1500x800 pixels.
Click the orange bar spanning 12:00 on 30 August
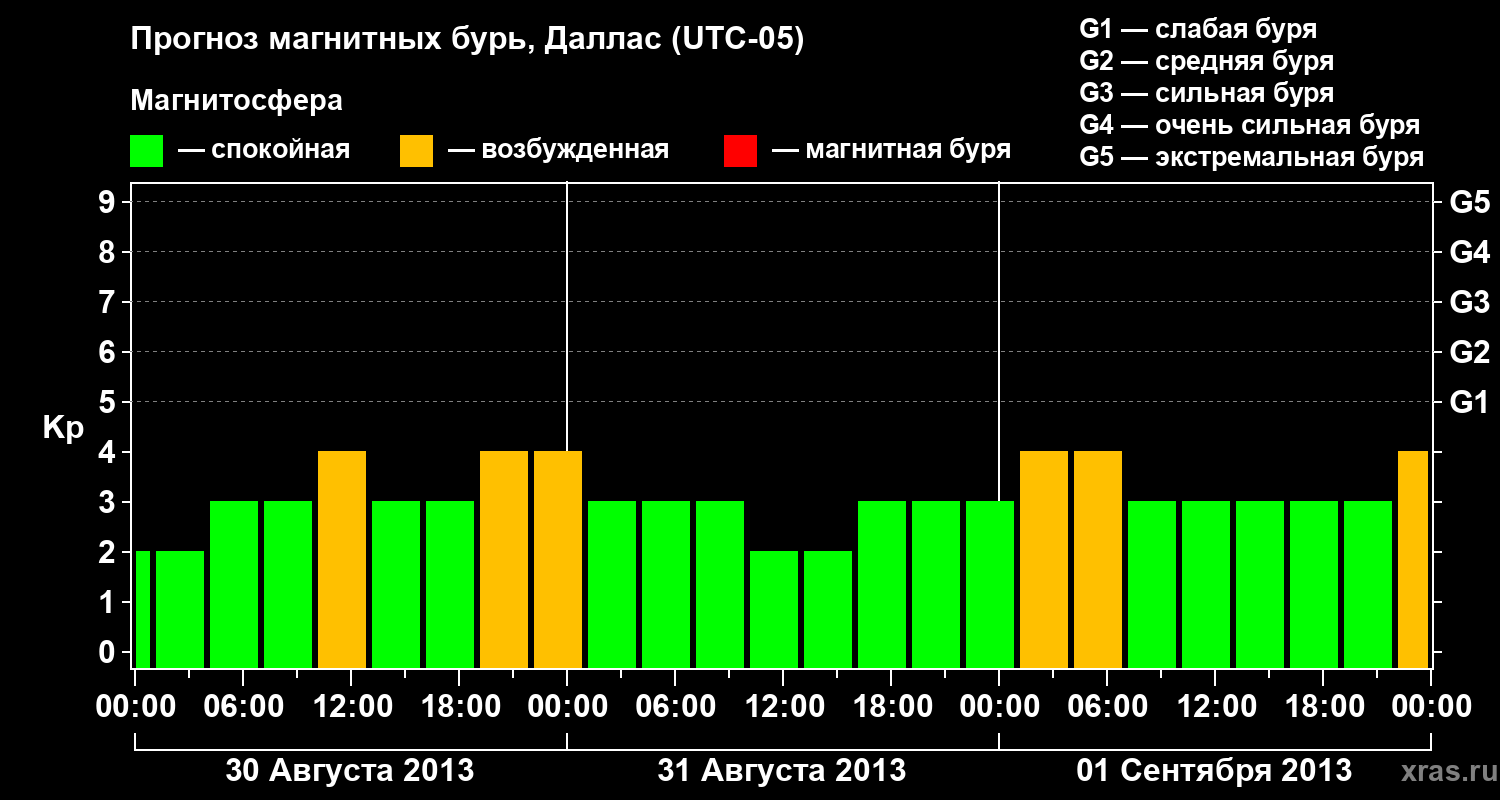click(342, 559)
